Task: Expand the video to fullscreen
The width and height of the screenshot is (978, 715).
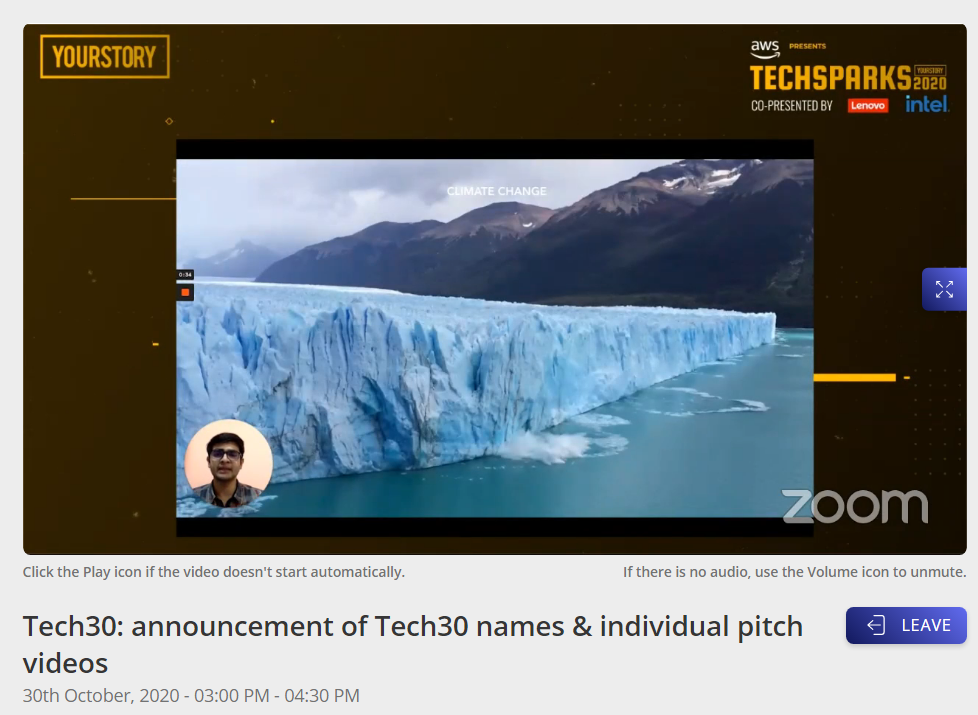Action: coord(944,289)
